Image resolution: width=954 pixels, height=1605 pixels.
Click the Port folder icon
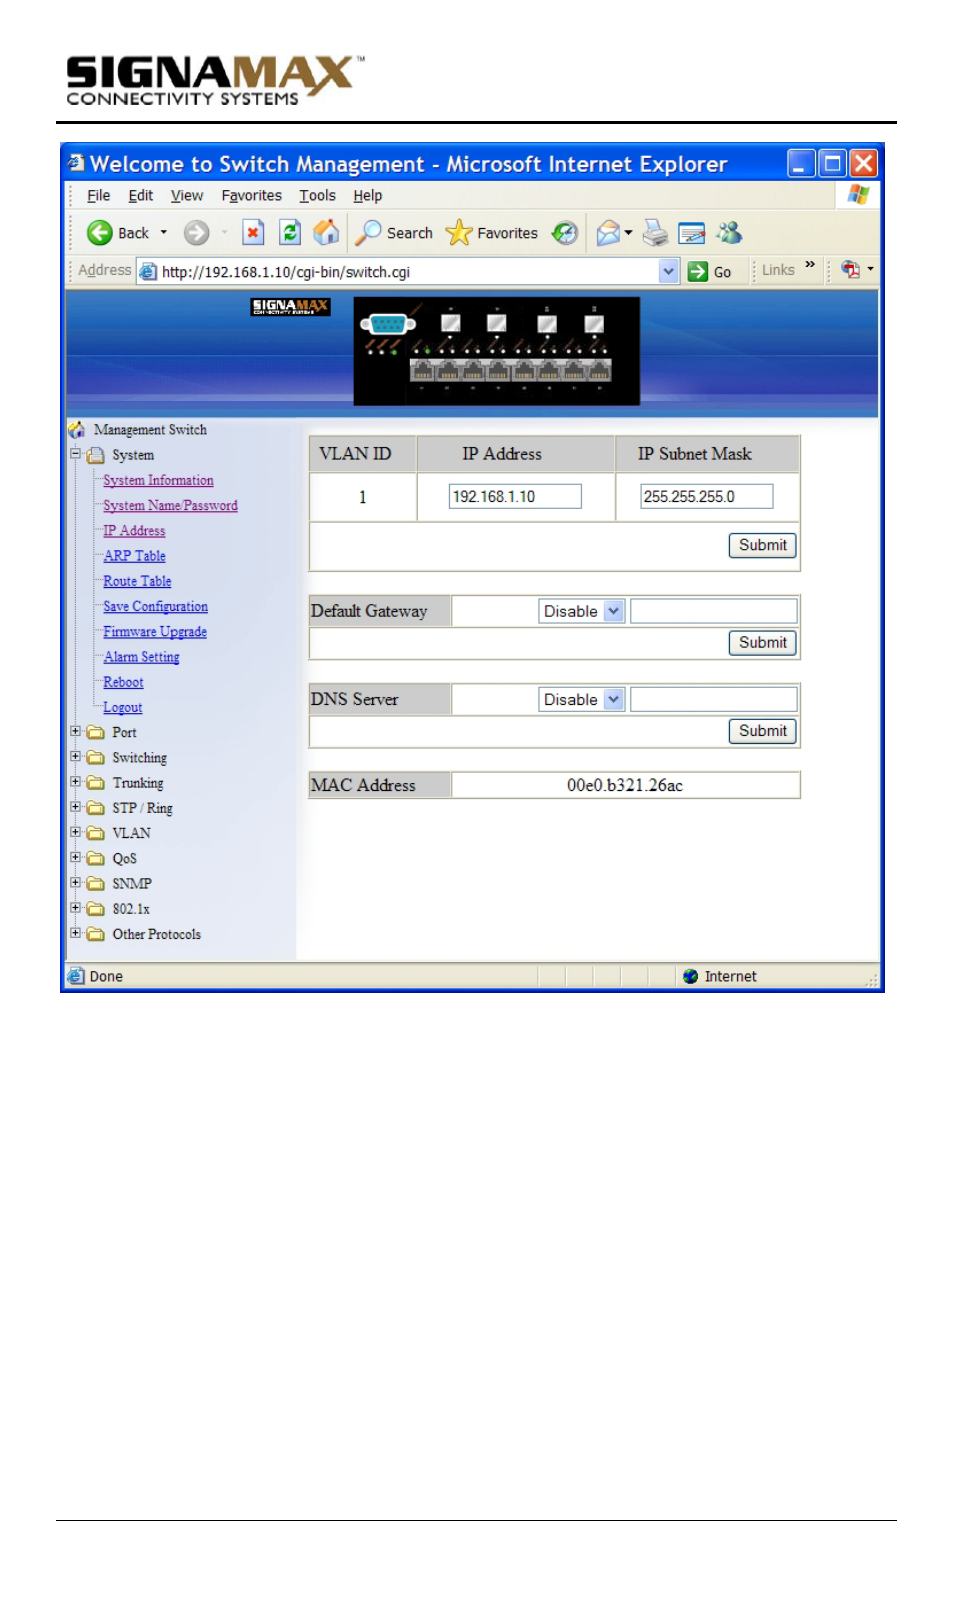point(96,733)
